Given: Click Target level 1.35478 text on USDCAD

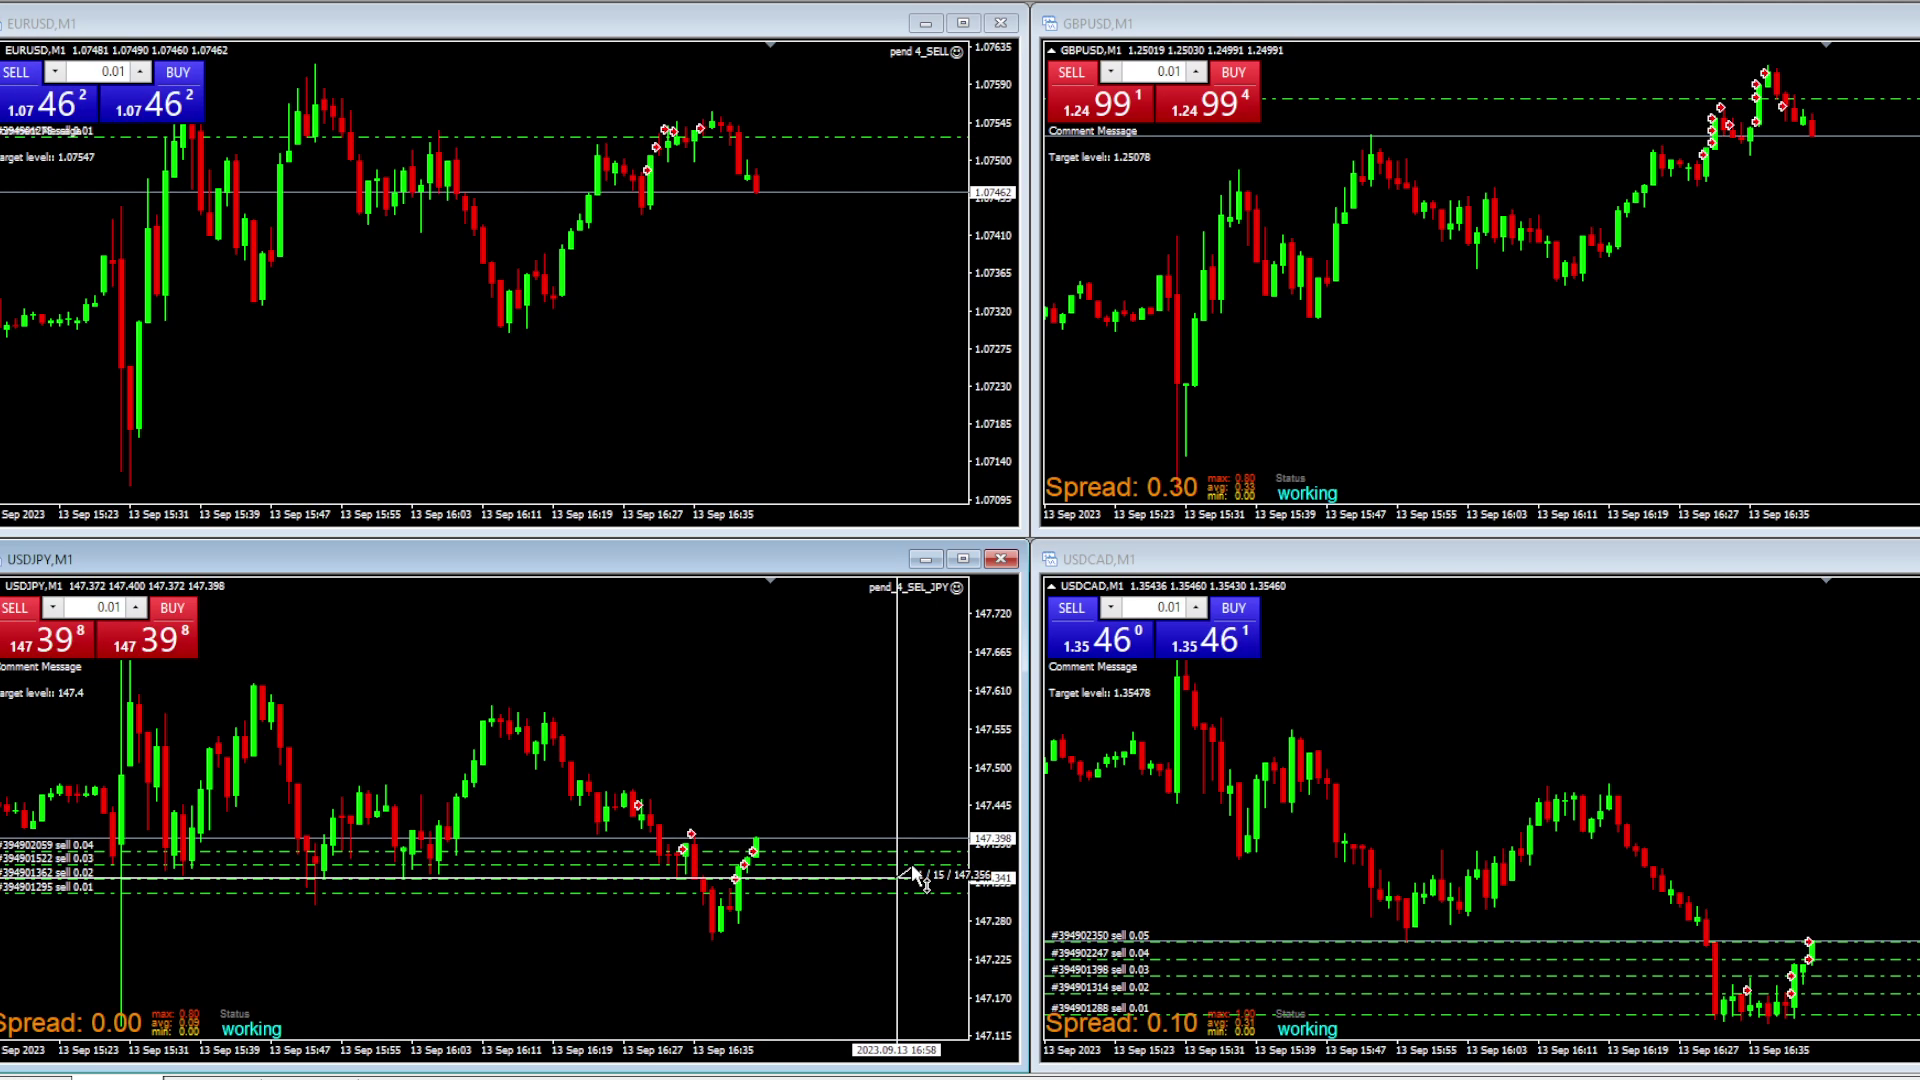Looking at the screenshot, I should tap(1099, 693).
